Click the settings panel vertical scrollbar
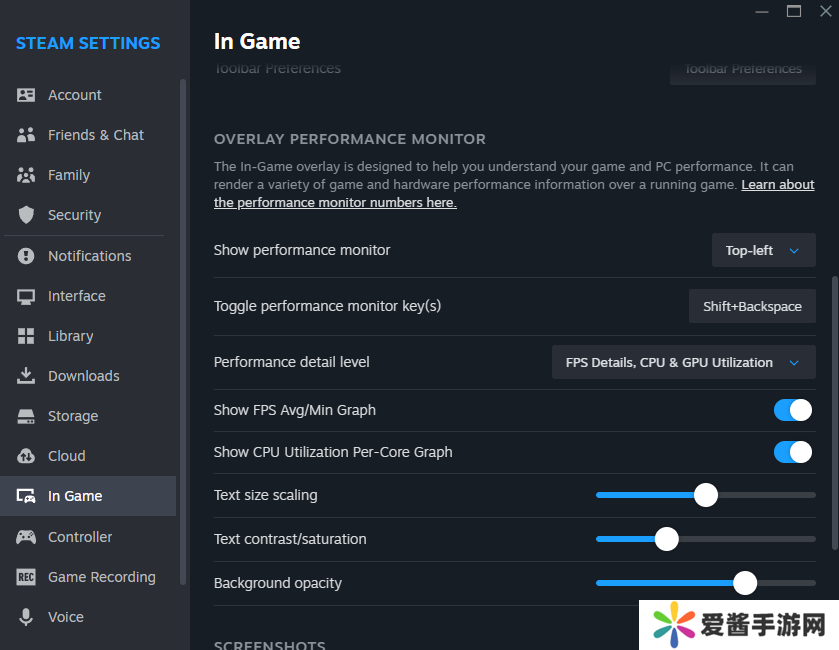The height and width of the screenshot is (650, 839). (835, 410)
